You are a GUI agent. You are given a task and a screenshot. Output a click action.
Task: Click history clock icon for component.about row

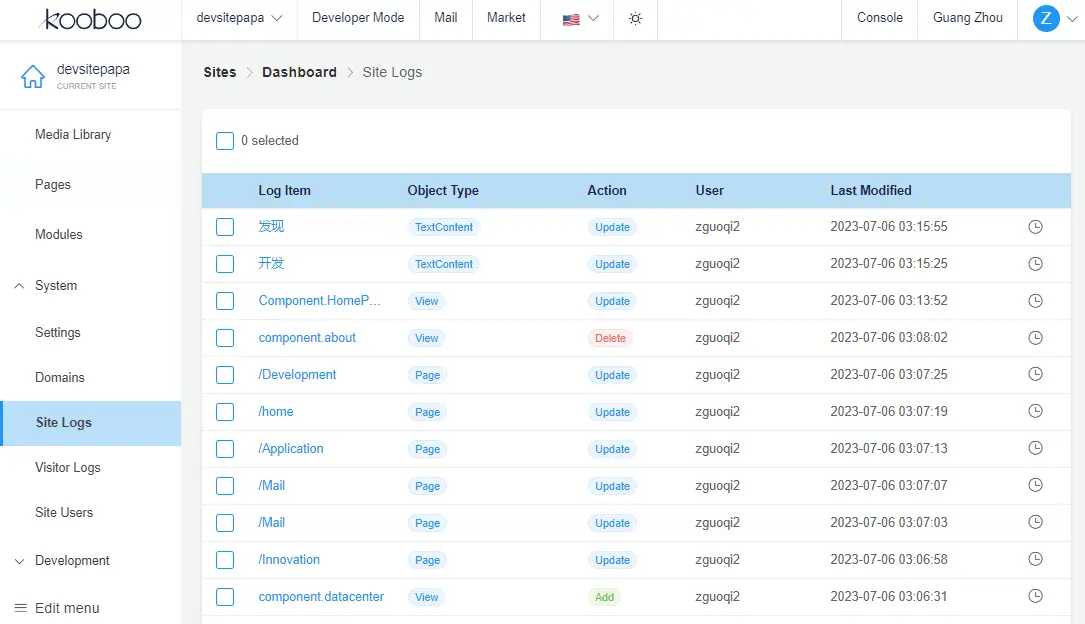tap(1035, 338)
